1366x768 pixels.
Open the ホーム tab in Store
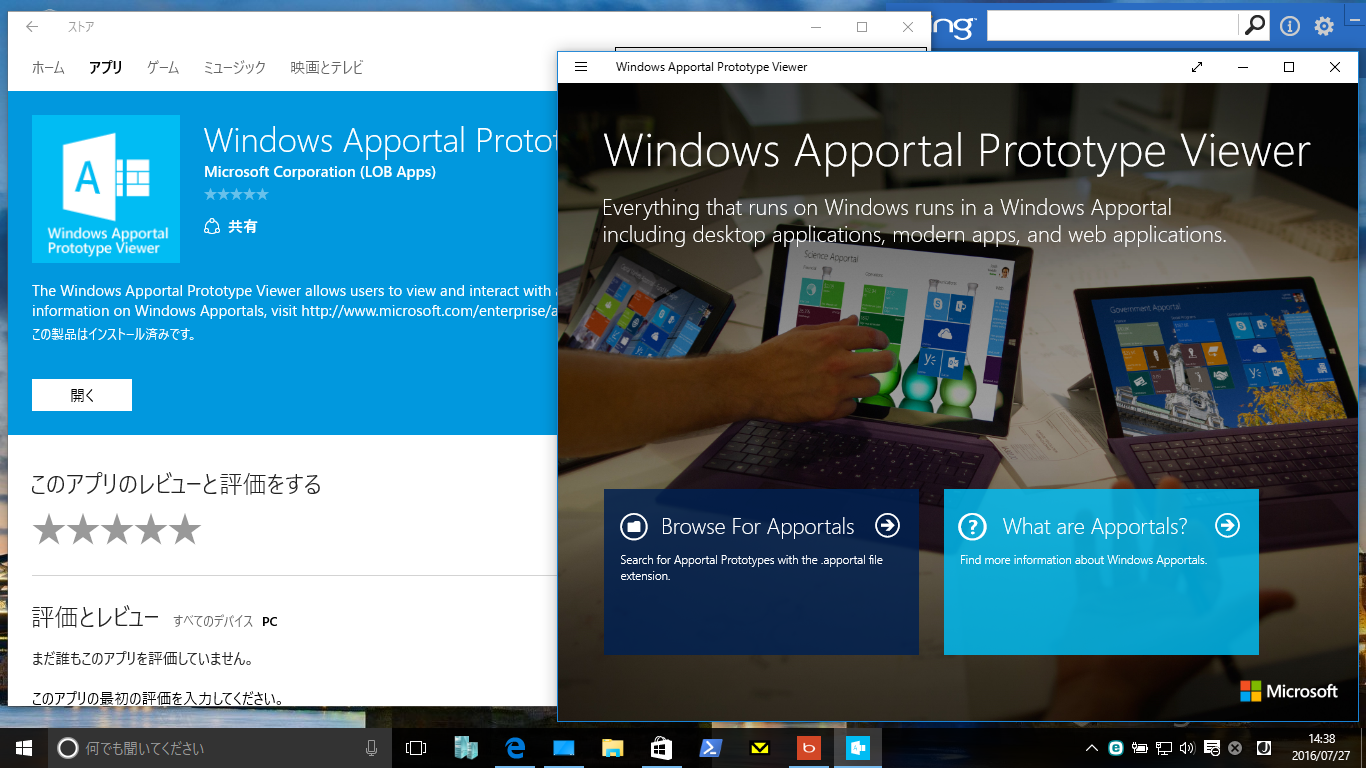(48, 68)
